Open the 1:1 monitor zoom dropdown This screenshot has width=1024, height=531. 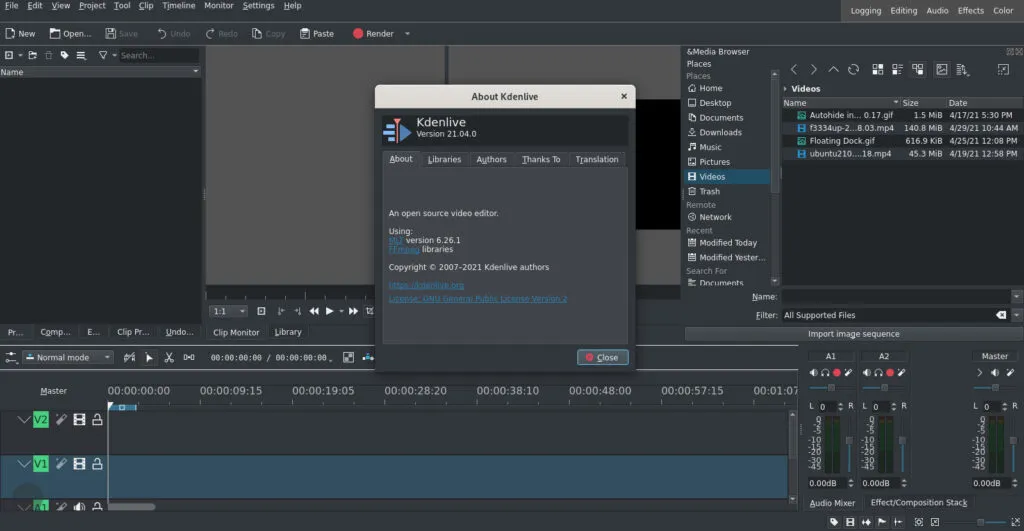tap(228, 311)
